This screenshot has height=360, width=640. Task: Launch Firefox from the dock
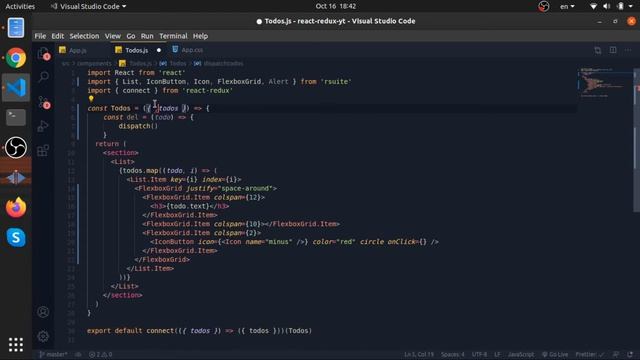[16, 207]
